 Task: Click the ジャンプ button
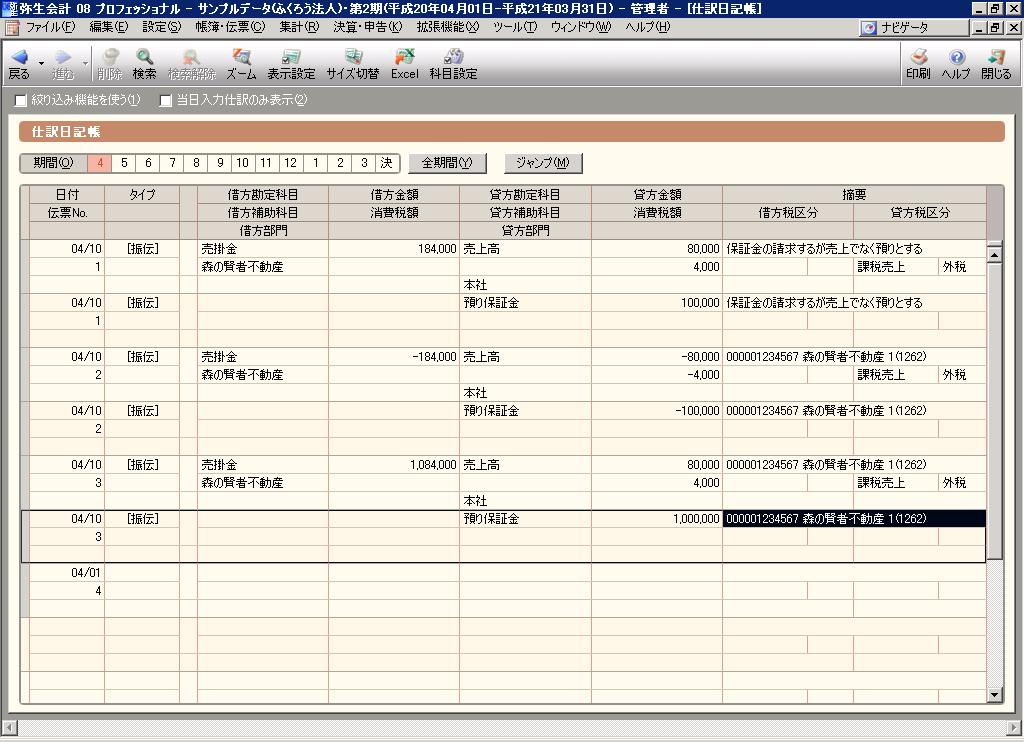(543, 163)
